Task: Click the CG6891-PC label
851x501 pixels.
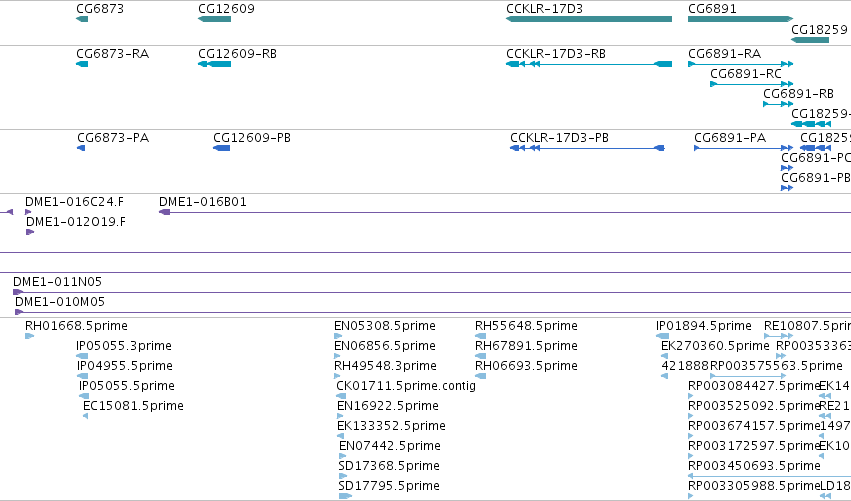Action: point(816,158)
